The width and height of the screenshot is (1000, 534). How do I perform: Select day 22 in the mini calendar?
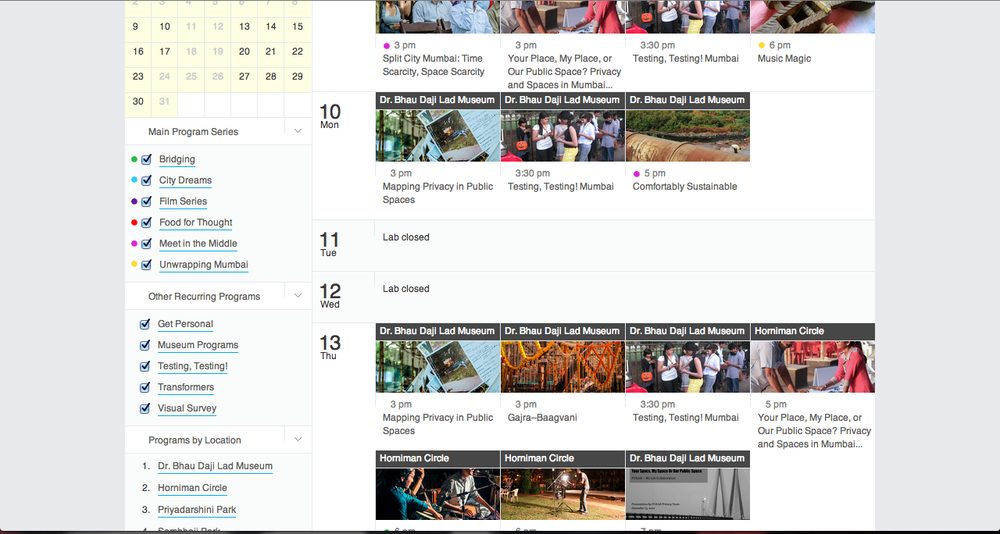click(297, 52)
